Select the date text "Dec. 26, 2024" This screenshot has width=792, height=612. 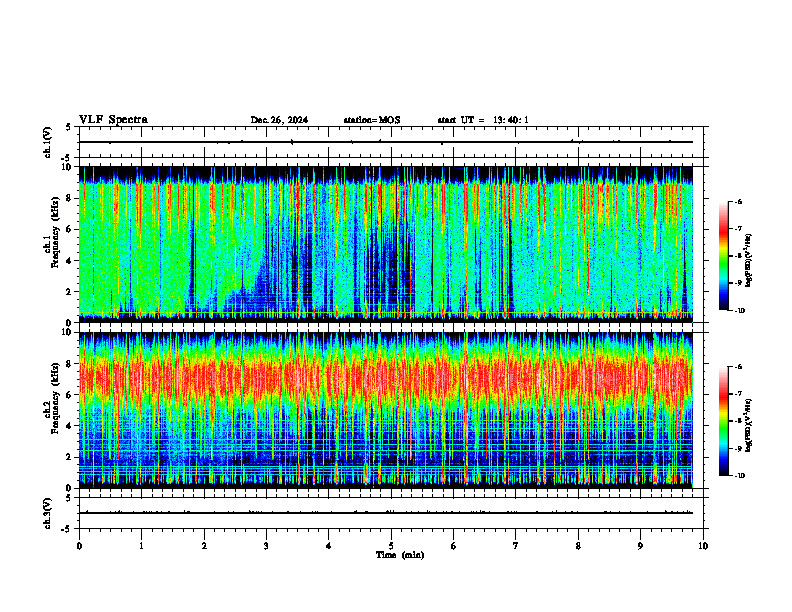(x=279, y=120)
